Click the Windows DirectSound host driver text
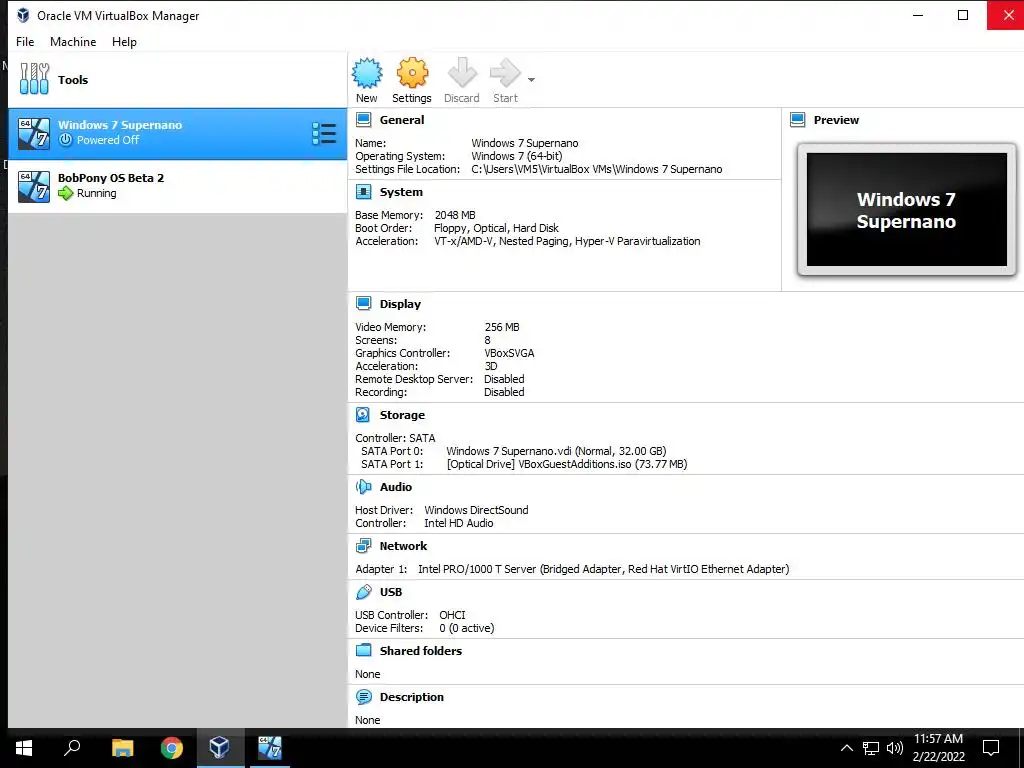Viewport: 1024px width, 768px height. click(x=476, y=510)
